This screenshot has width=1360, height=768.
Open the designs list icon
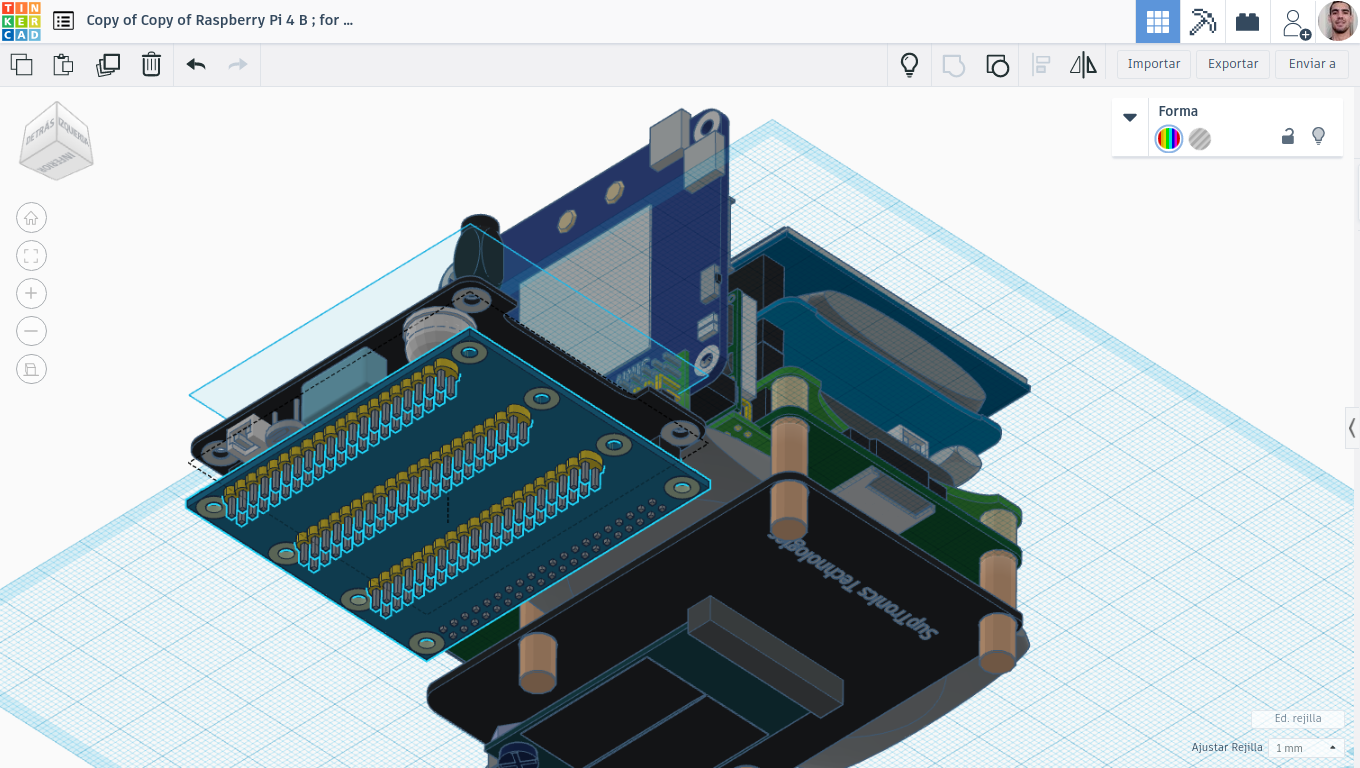[x=63, y=20]
